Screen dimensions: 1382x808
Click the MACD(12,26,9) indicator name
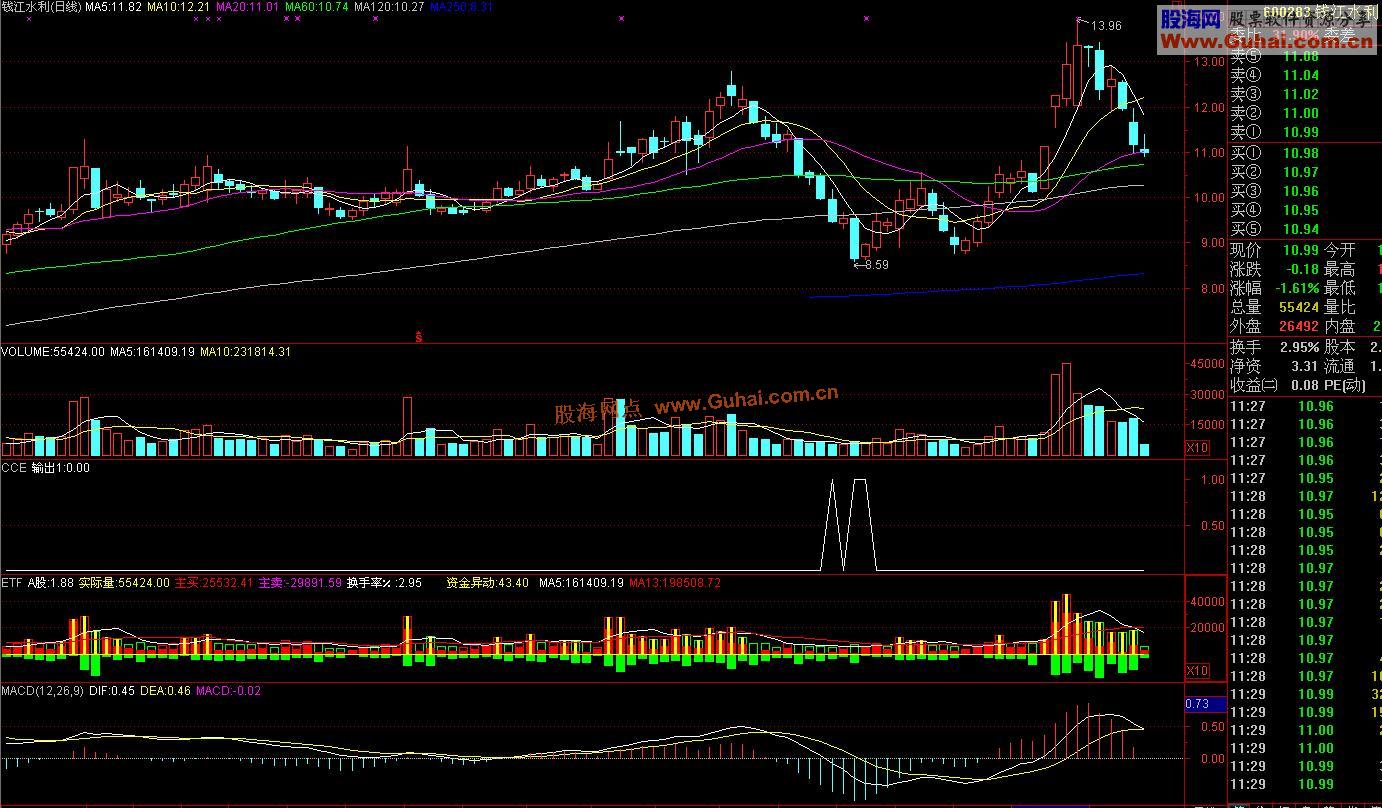tap(43, 690)
